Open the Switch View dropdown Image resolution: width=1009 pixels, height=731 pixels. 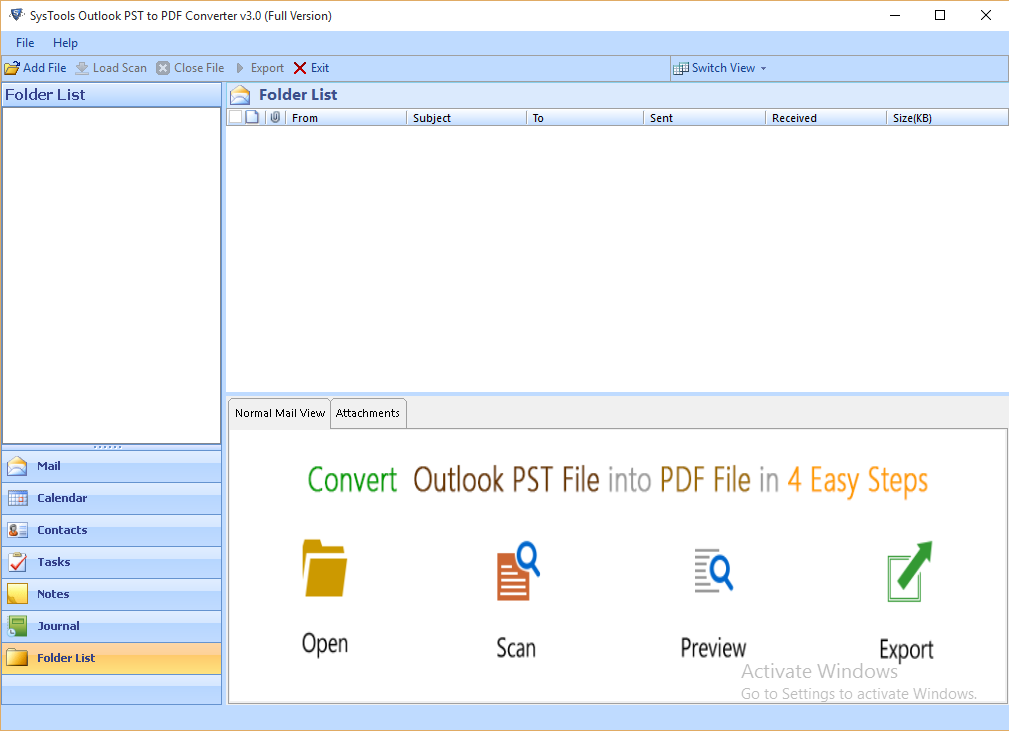(x=720, y=67)
